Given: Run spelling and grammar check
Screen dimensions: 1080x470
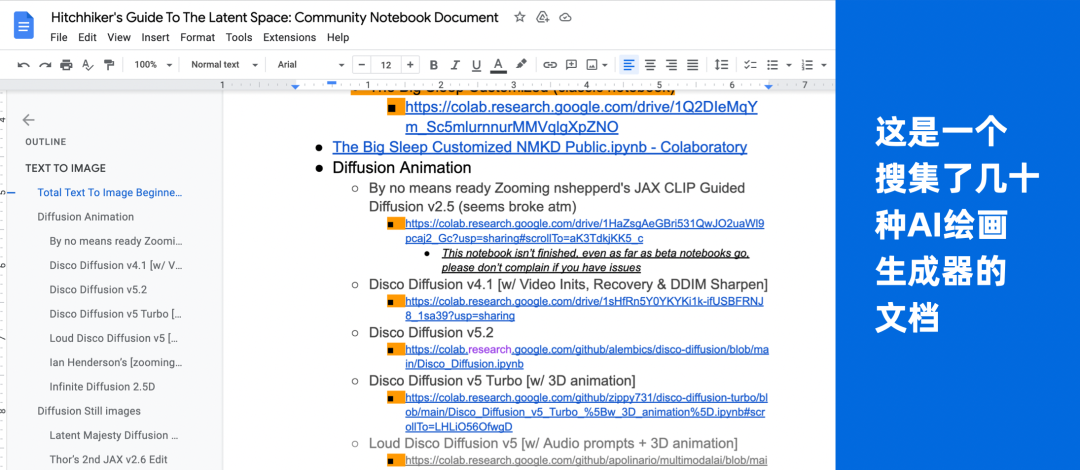Looking at the screenshot, I should (87, 65).
